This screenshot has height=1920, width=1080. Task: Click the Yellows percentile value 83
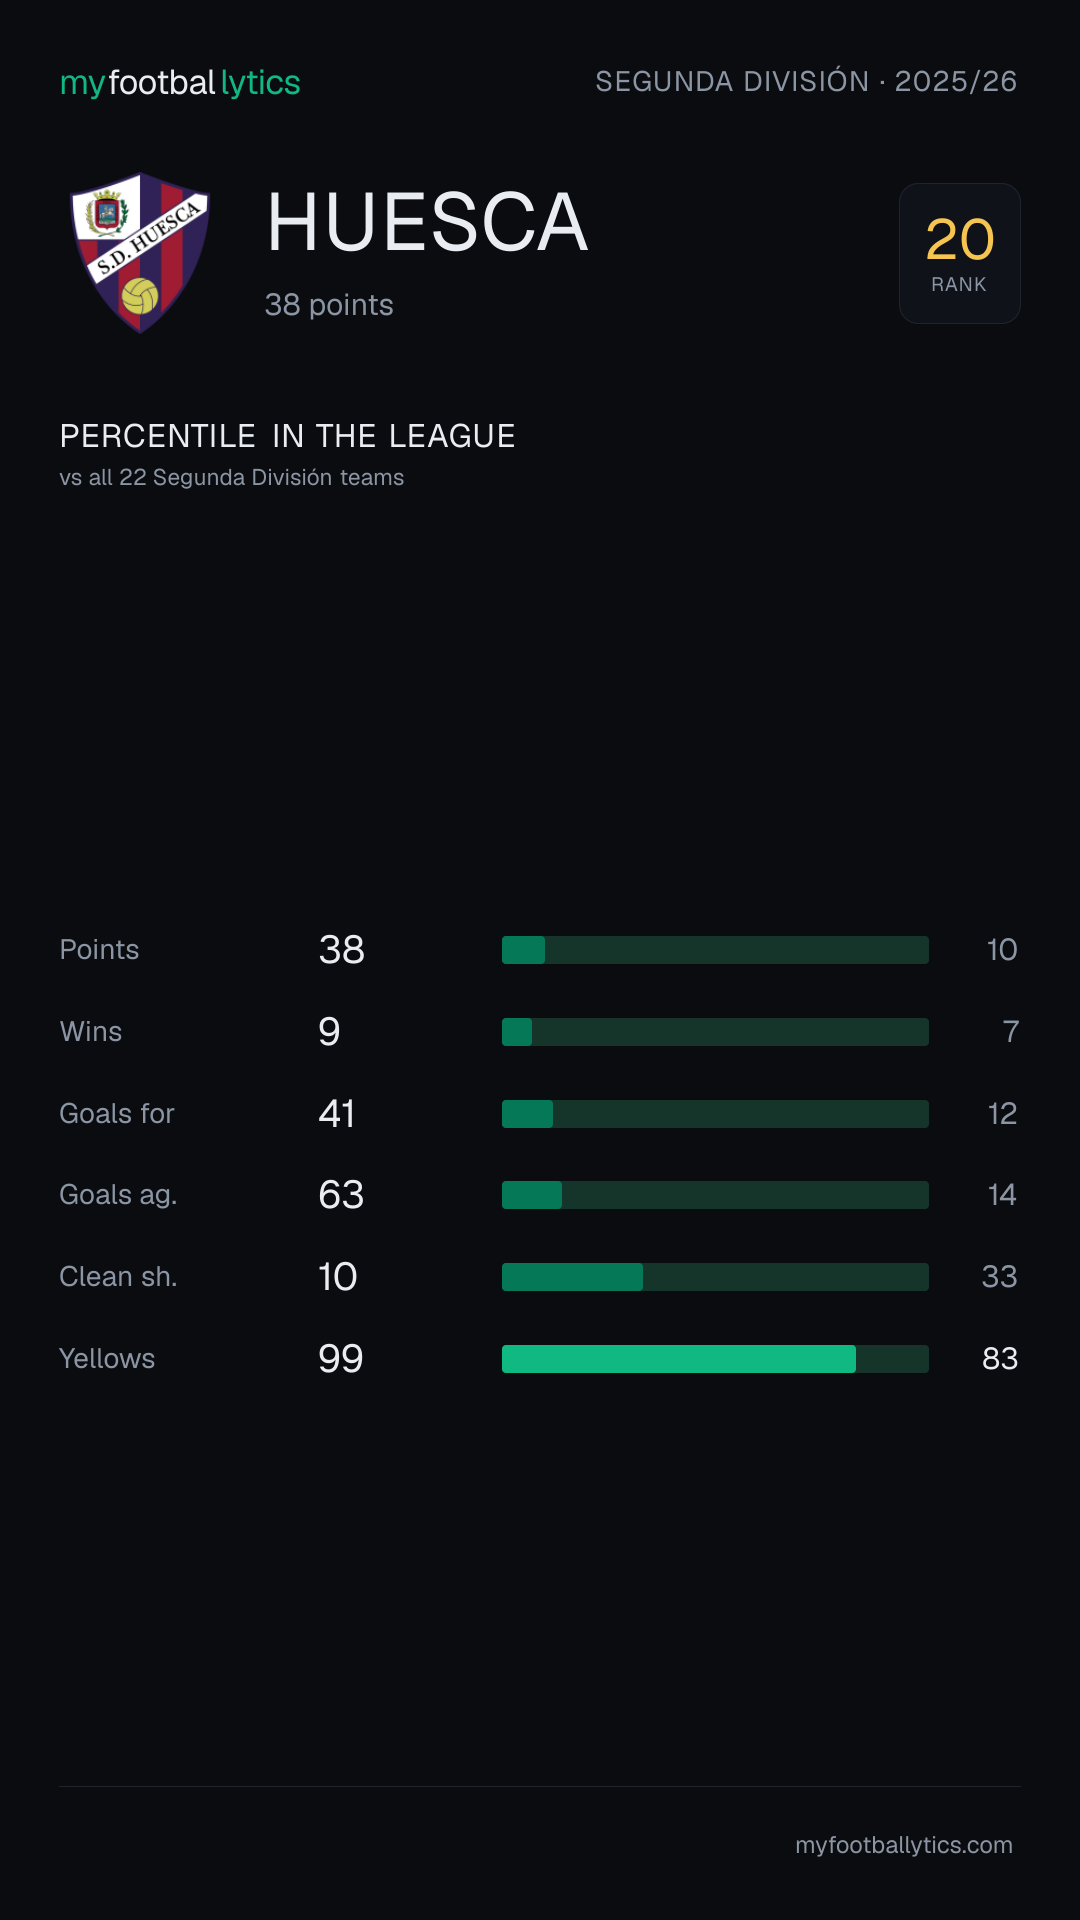tap(1000, 1359)
